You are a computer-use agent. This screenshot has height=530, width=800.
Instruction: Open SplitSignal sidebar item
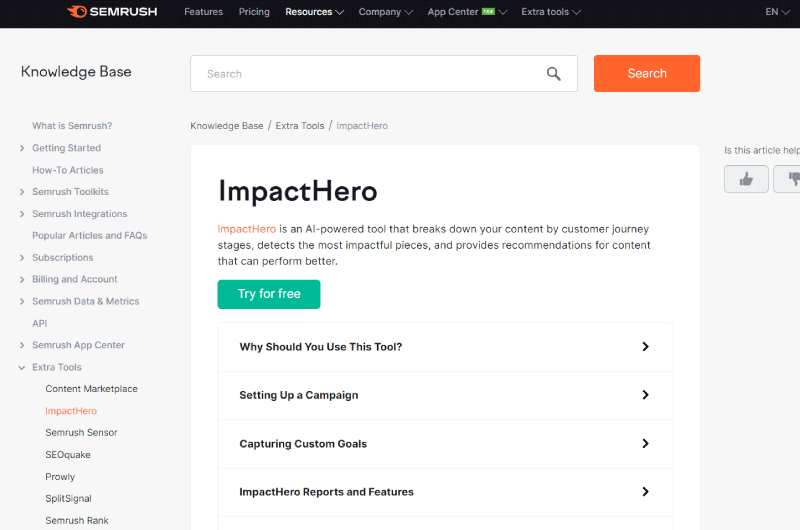[68, 498]
